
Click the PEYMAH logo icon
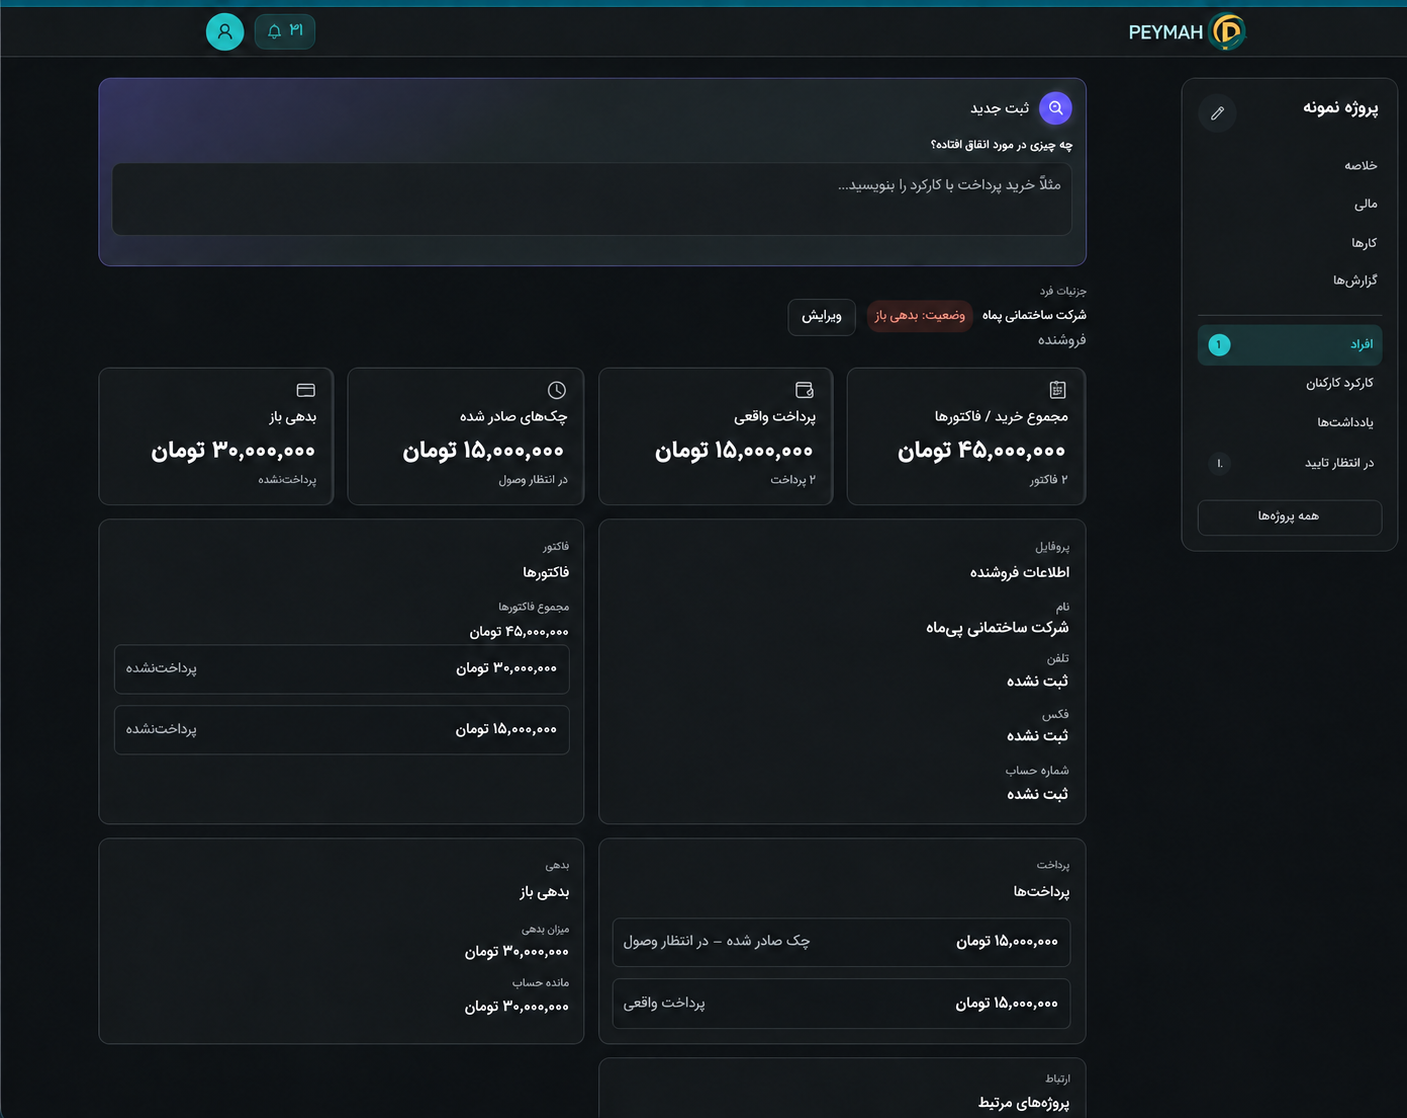tap(1227, 32)
